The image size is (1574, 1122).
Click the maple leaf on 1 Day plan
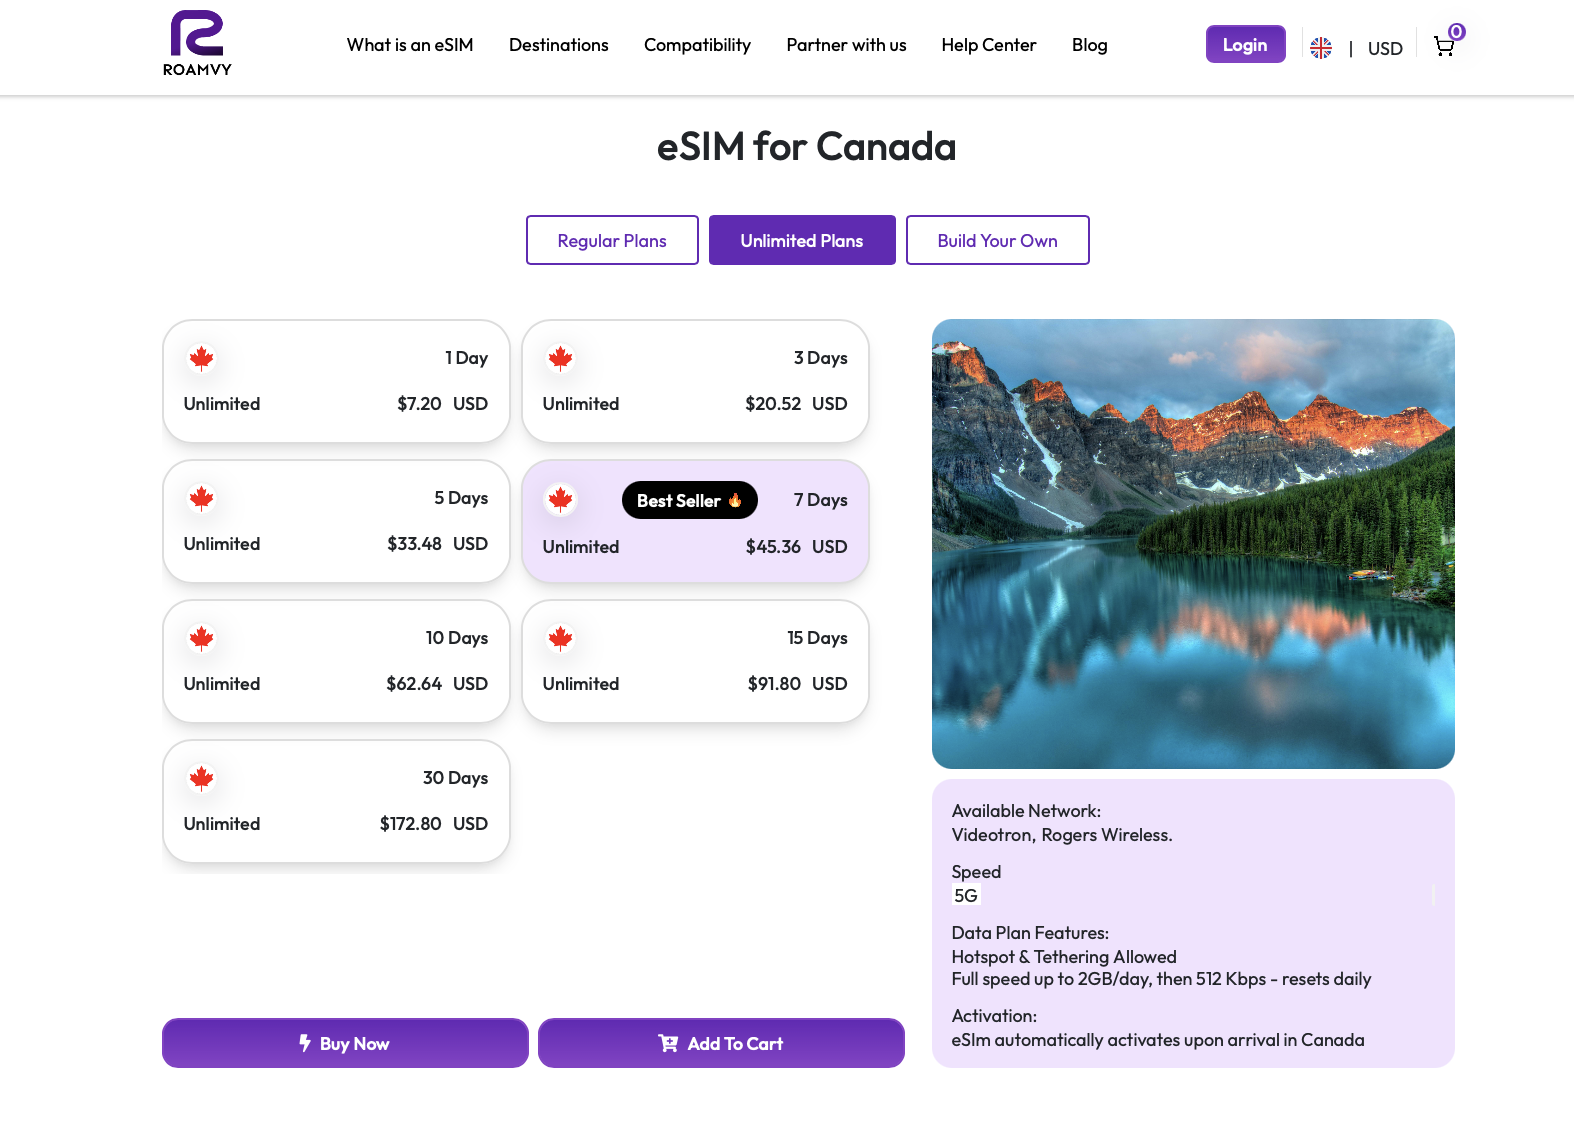tap(202, 358)
